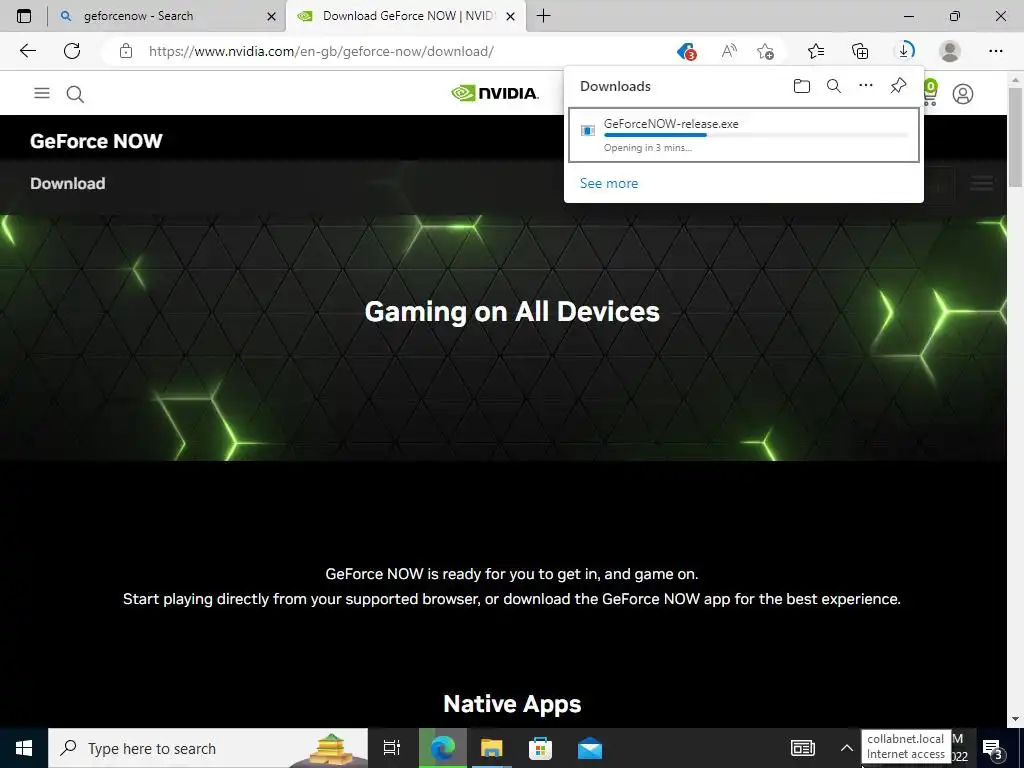The height and width of the screenshot is (768, 1024).
Task: Open News and interests taskbar icon
Action: click(x=803, y=748)
